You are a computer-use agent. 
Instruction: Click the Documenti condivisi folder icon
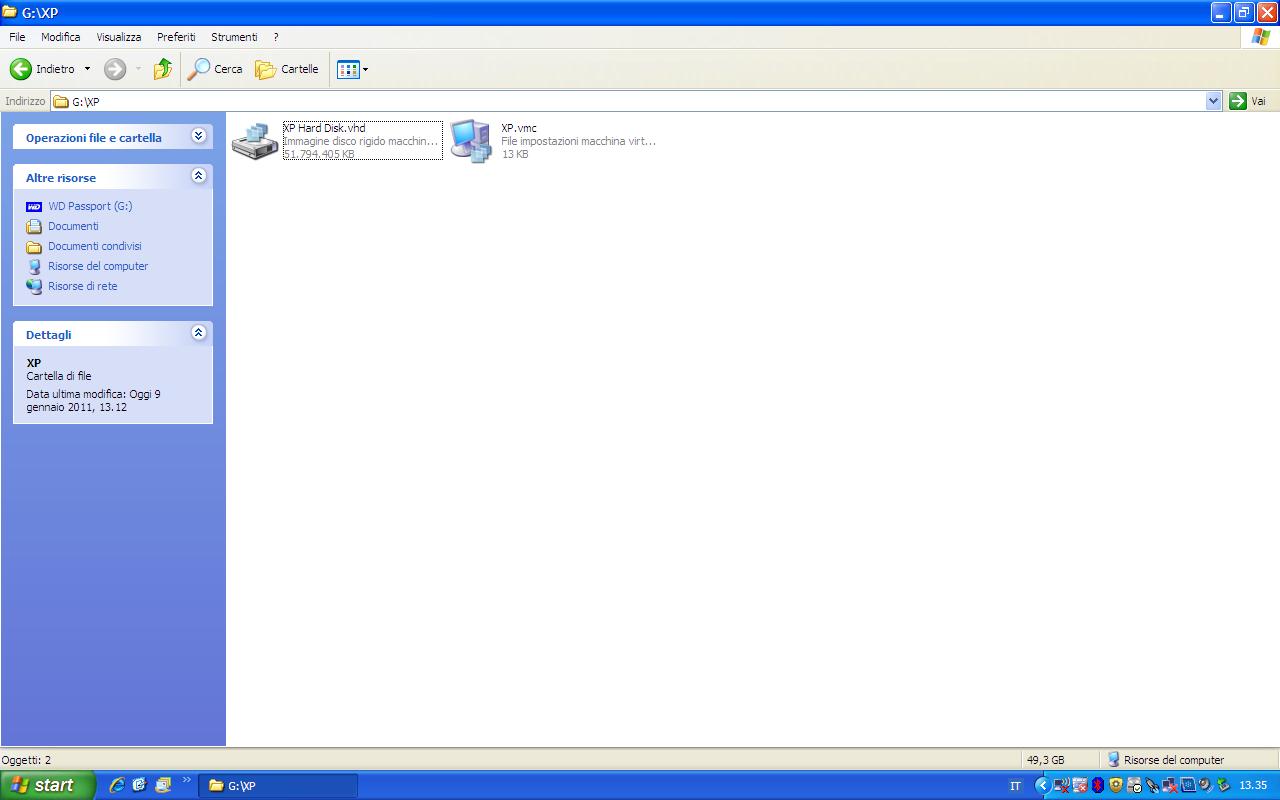click(34, 246)
